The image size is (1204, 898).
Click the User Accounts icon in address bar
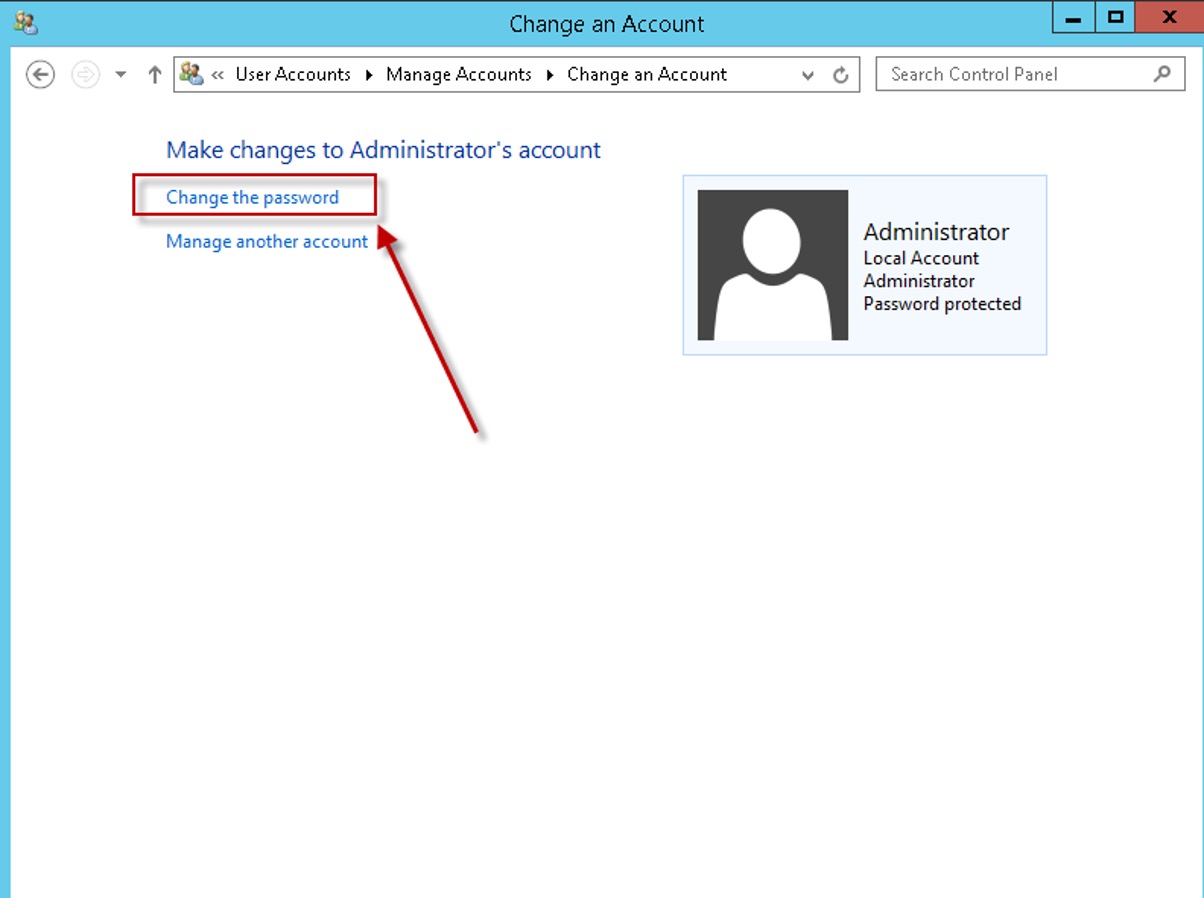point(191,73)
